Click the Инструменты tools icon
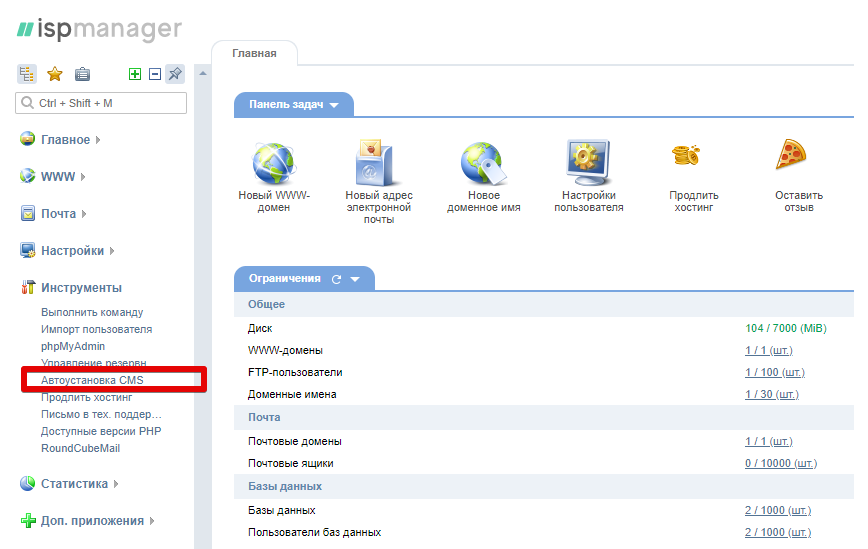 pos(28,287)
